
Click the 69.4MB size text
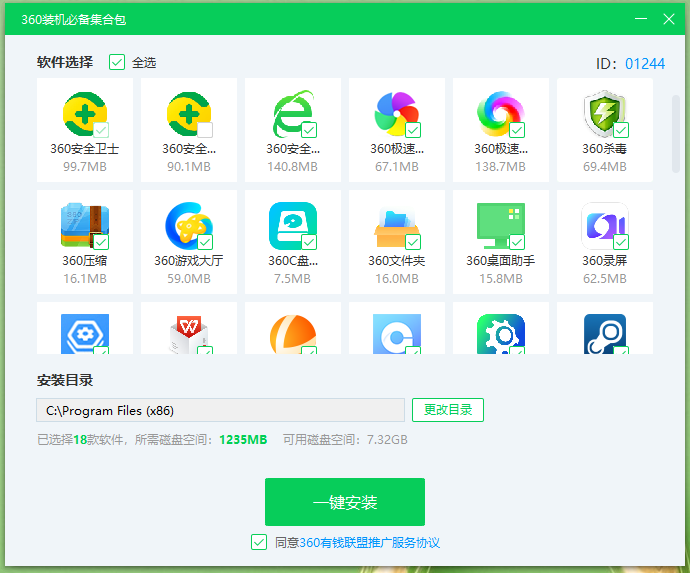tap(605, 167)
